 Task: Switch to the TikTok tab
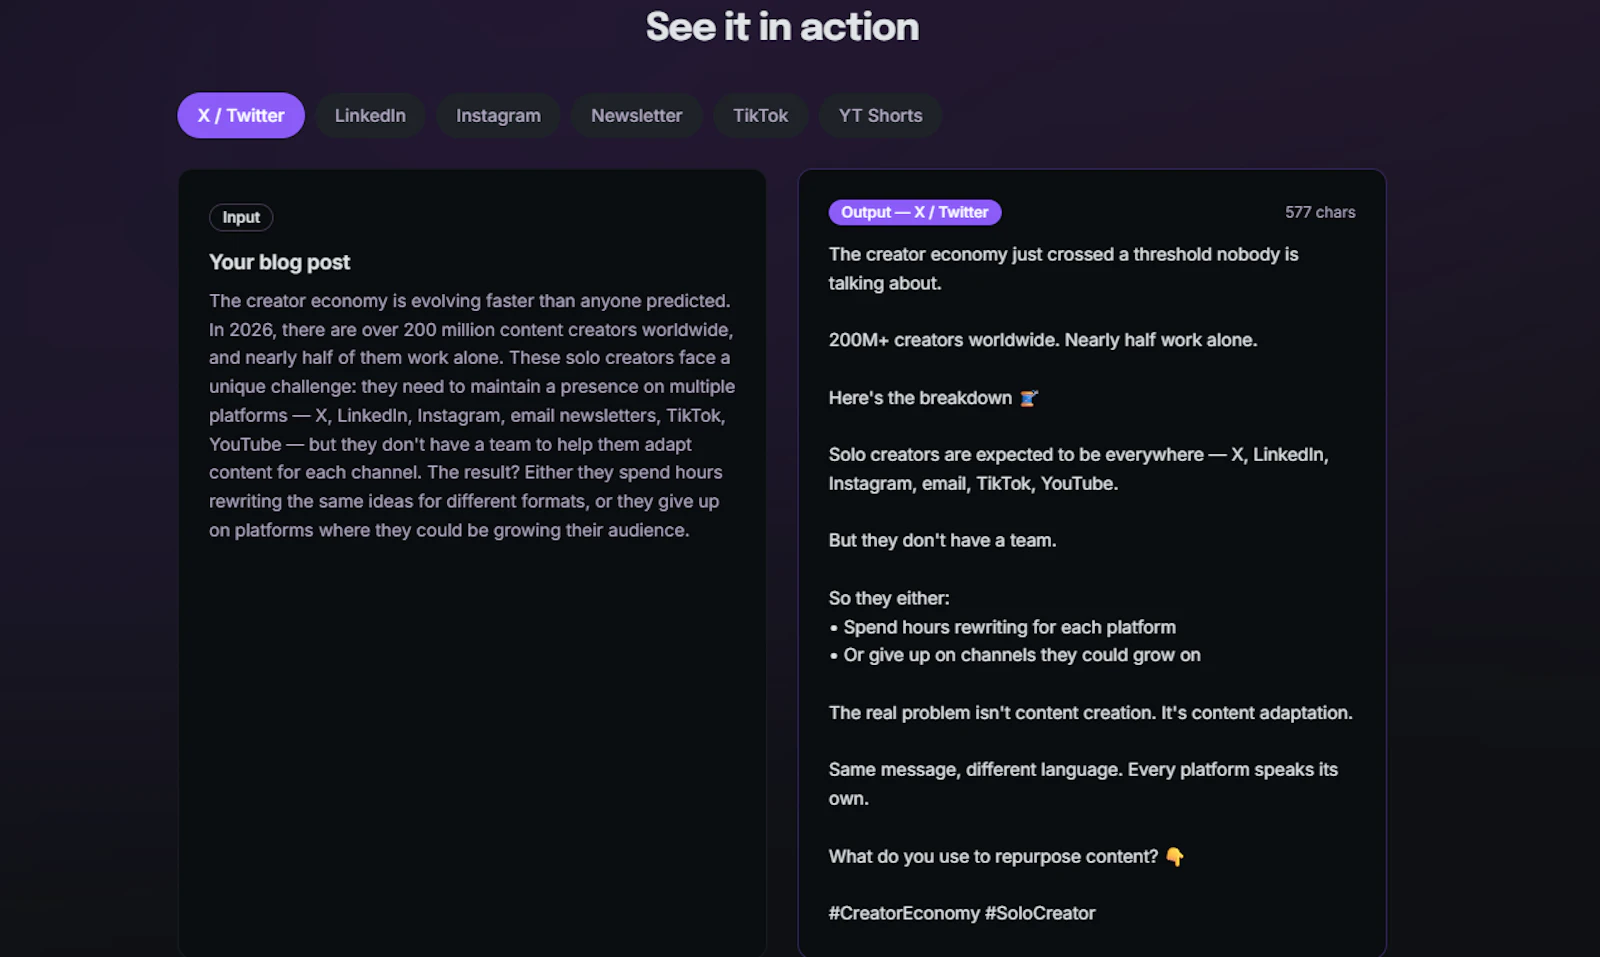[x=760, y=116]
